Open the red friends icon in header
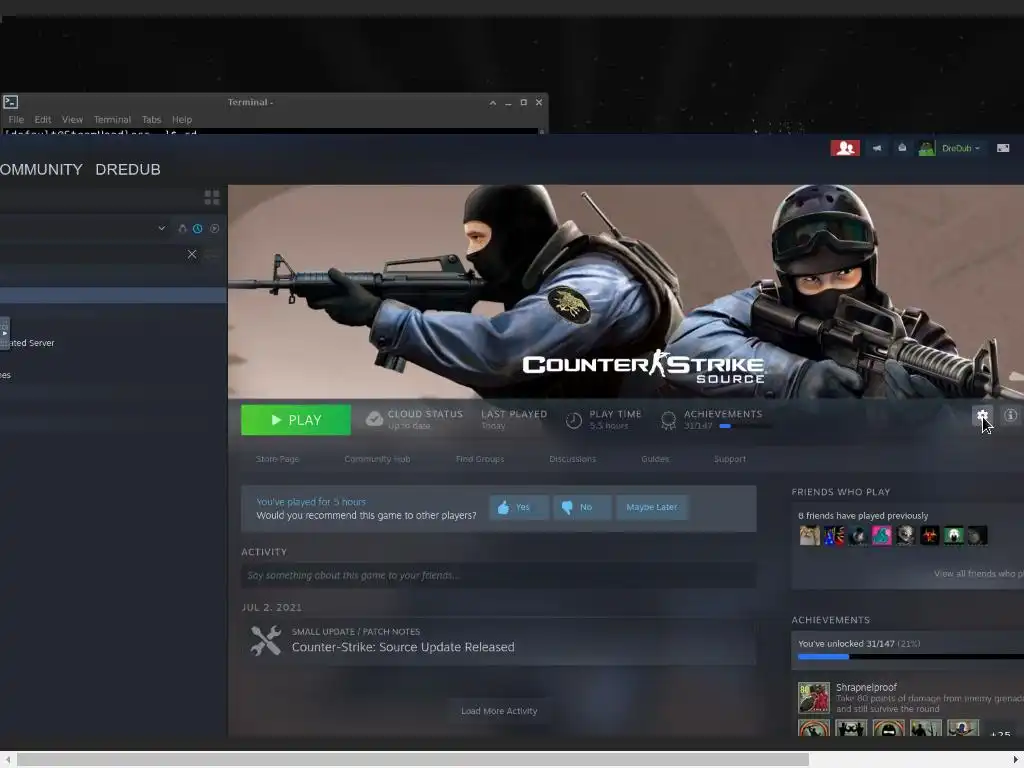This screenshot has height=768, width=1024. pos(844,148)
